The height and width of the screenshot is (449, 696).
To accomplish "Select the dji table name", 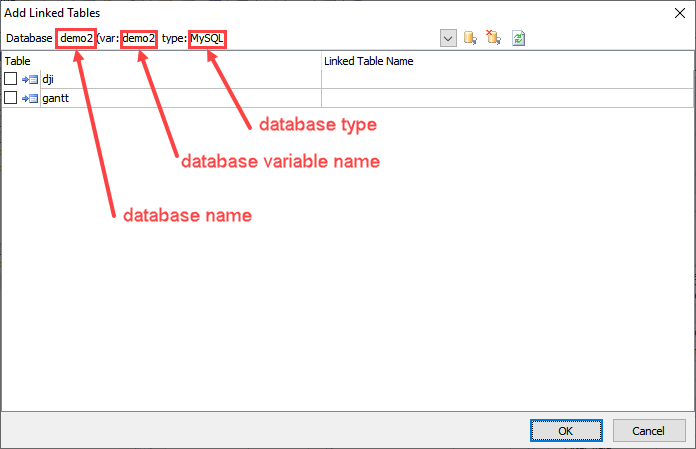I will tap(48, 79).
